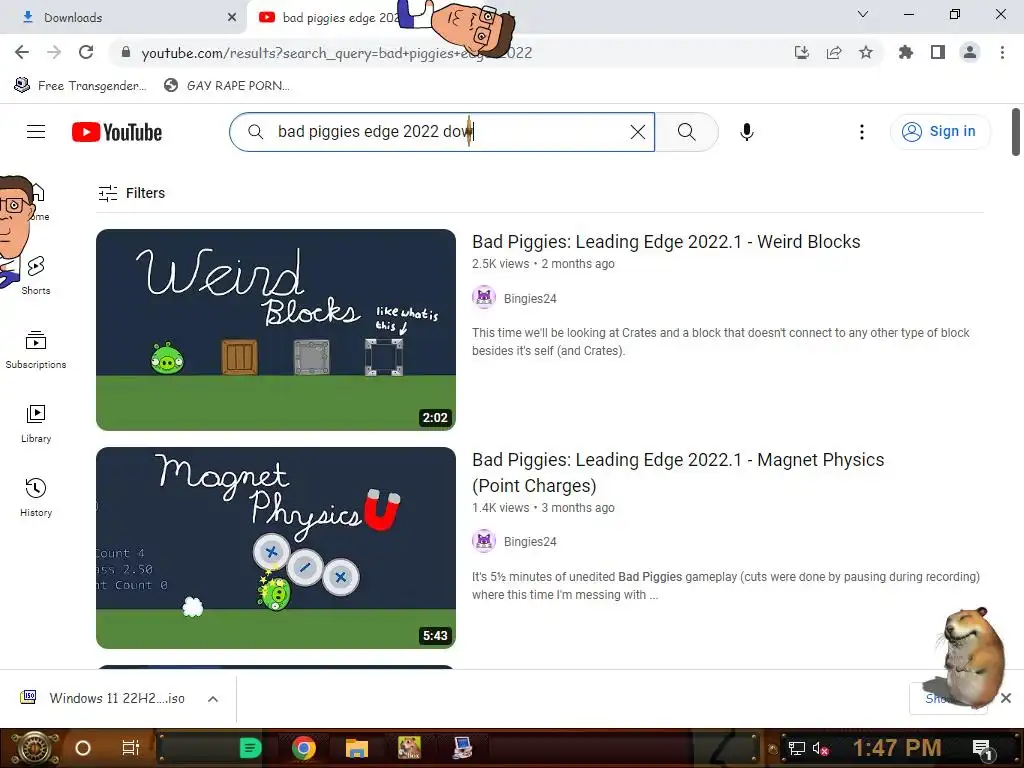Play Magnet Physics thumbnail
1024x768 pixels.
tap(276, 547)
